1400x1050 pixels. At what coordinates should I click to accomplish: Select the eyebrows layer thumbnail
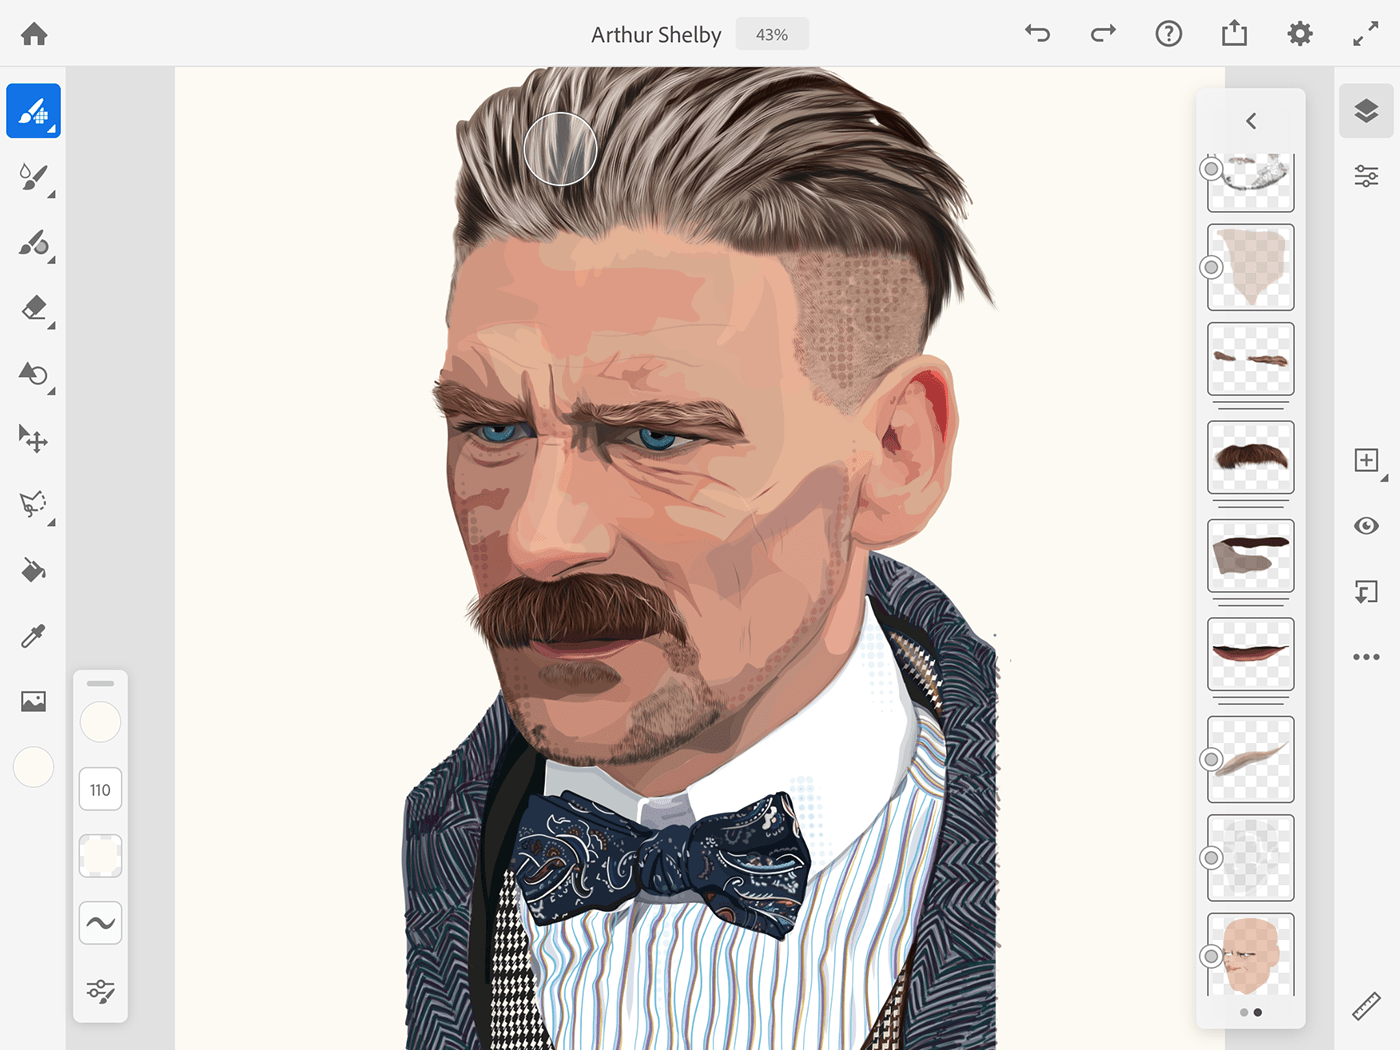pyautogui.click(x=1251, y=359)
